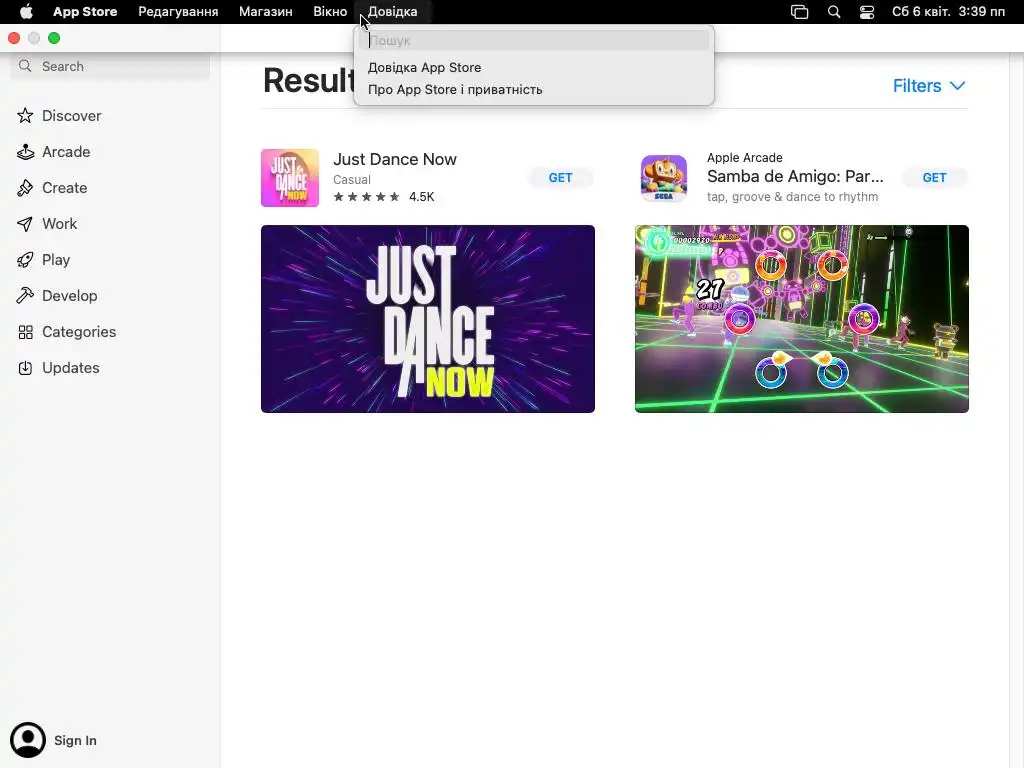Open the Apple menu logo
Viewport: 1024px width, 768px height.
tap(26, 11)
